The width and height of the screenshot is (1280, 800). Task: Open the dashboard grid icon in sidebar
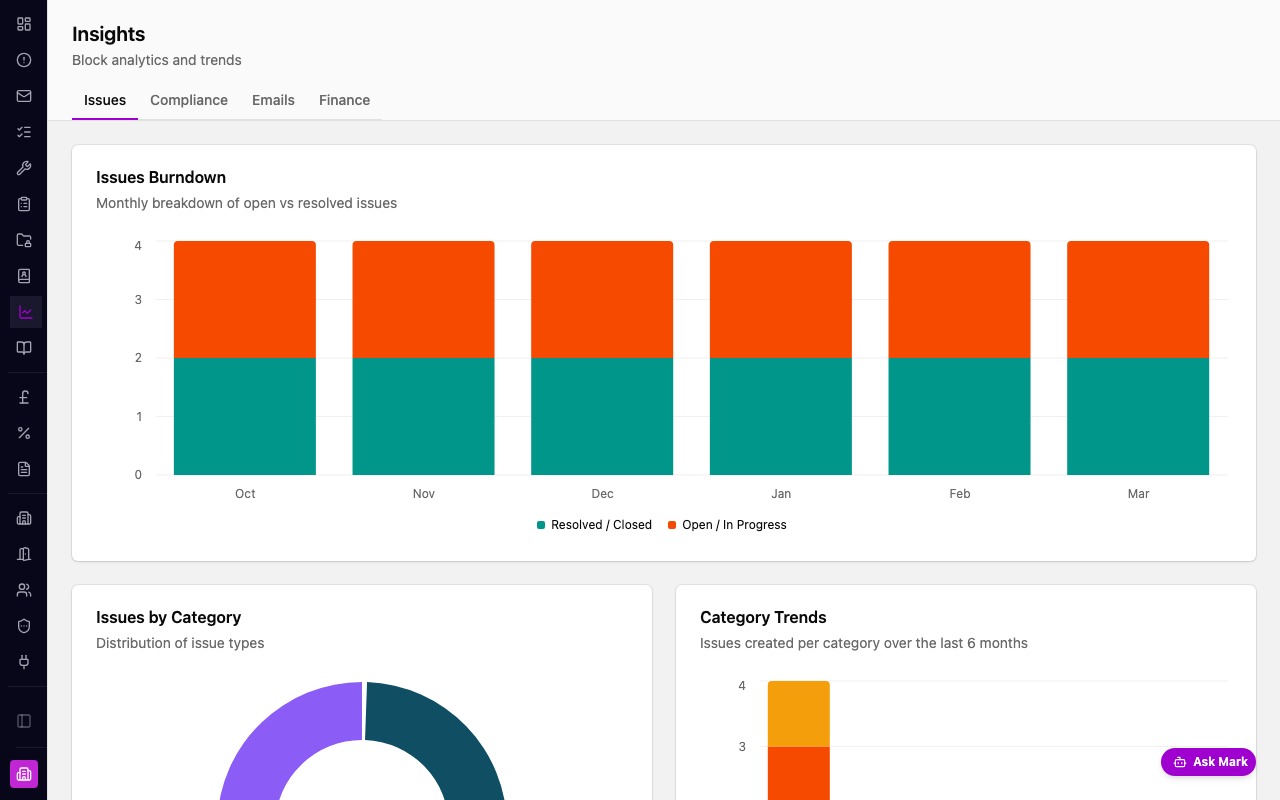click(24, 24)
